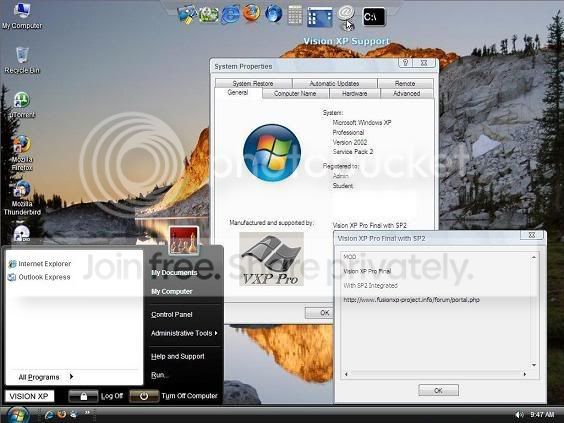
Task: Click scroll right arrow in support info box
Action: pyautogui.click(x=525, y=374)
